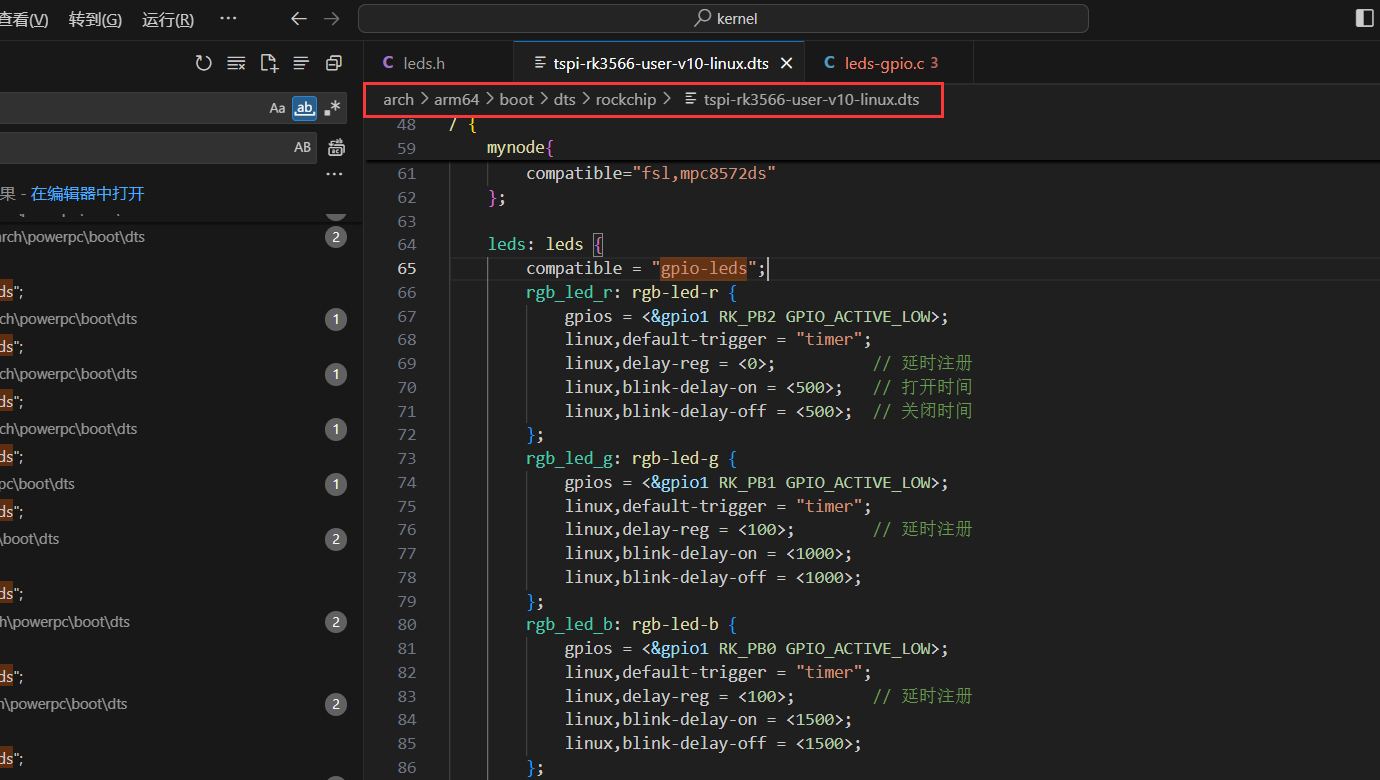Image resolution: width=1380 pixels, height=780 pixels.
Task: Open a new search editor
Action: pyautogui.click(x=269, y=63)
